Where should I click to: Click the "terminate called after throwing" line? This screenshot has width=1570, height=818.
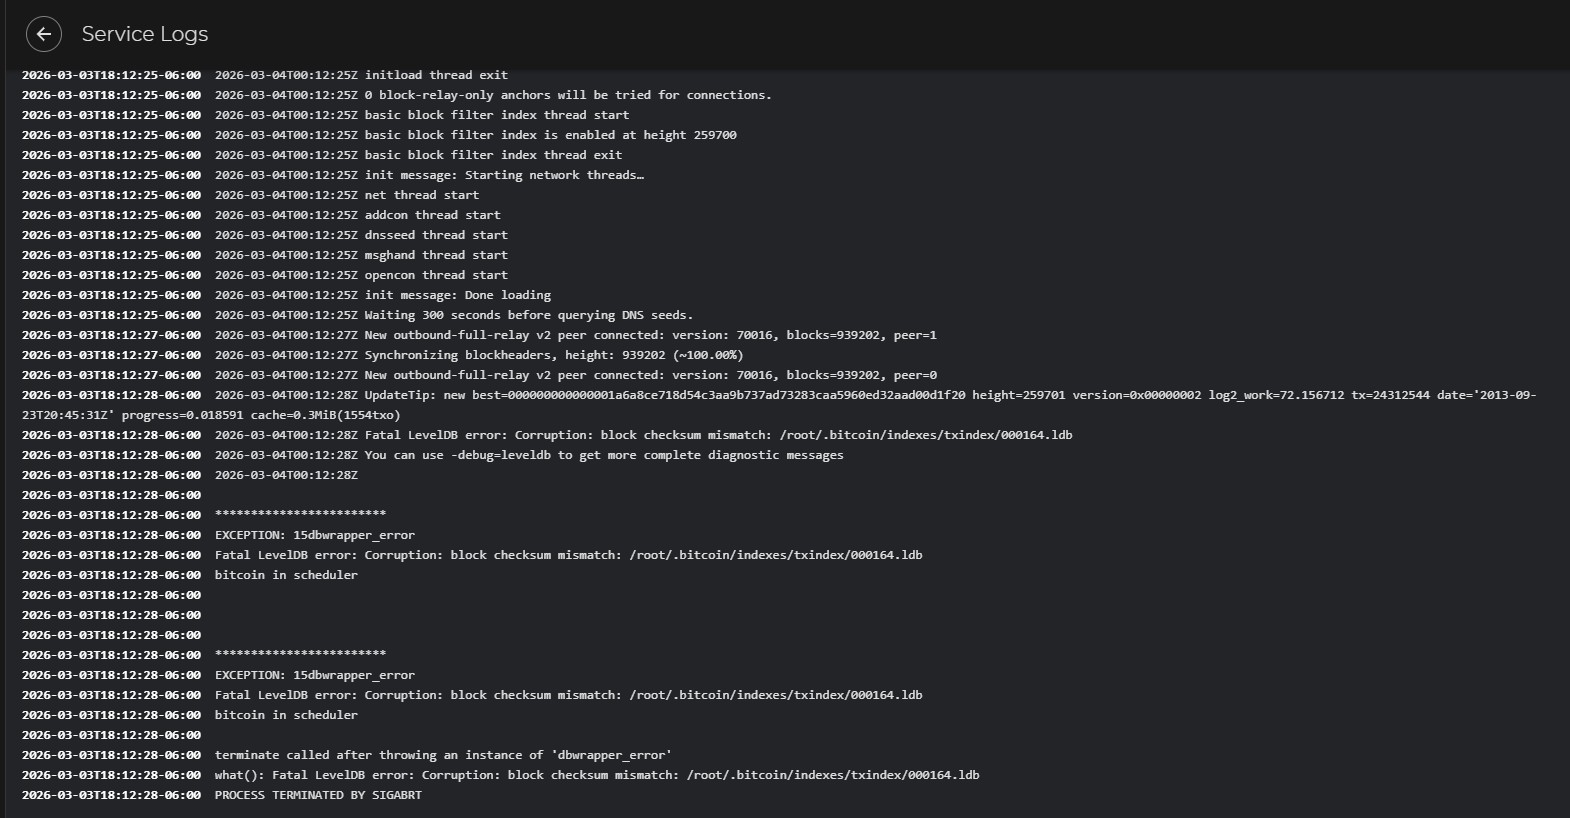pos(443,755)
